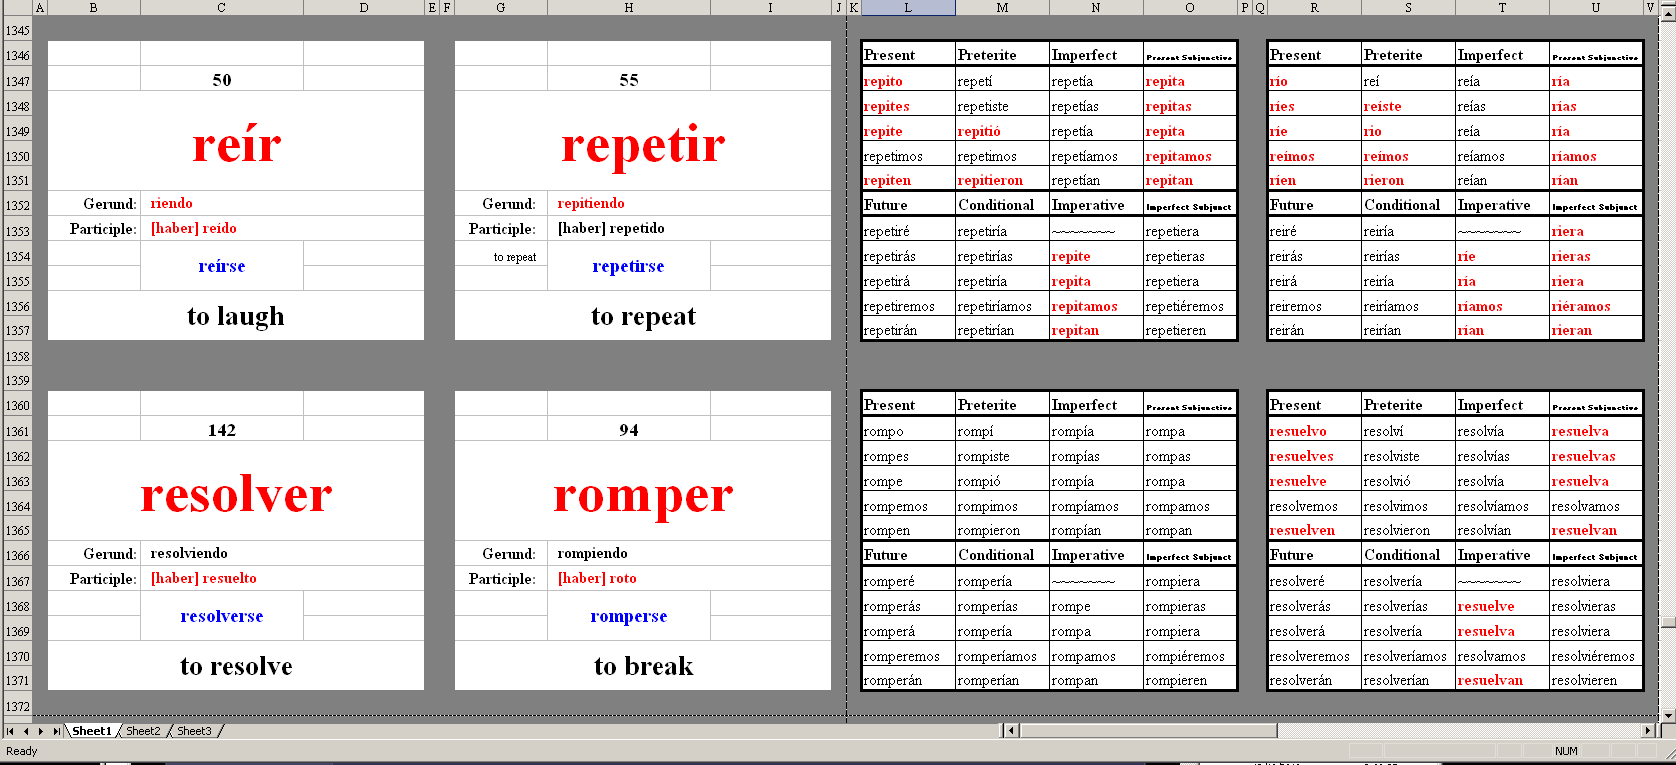Select column U header
1676x765 pixels.
tap(1596, 7)
